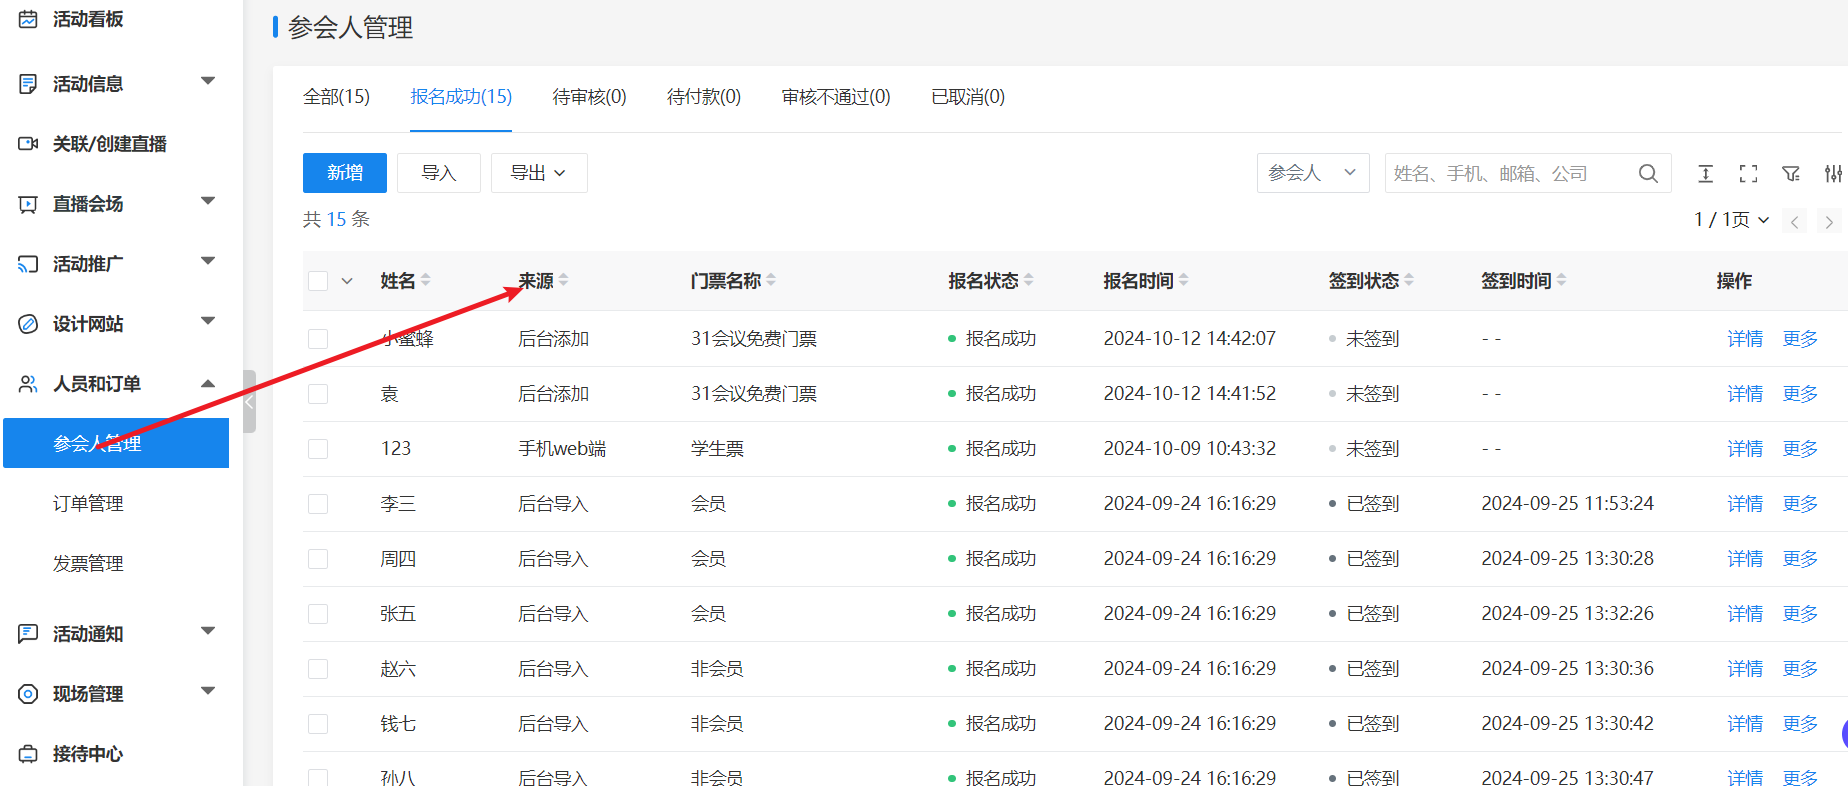Click the 活动推广 sidebar icon
The image size is (1848, 786).
click(28, 264)
